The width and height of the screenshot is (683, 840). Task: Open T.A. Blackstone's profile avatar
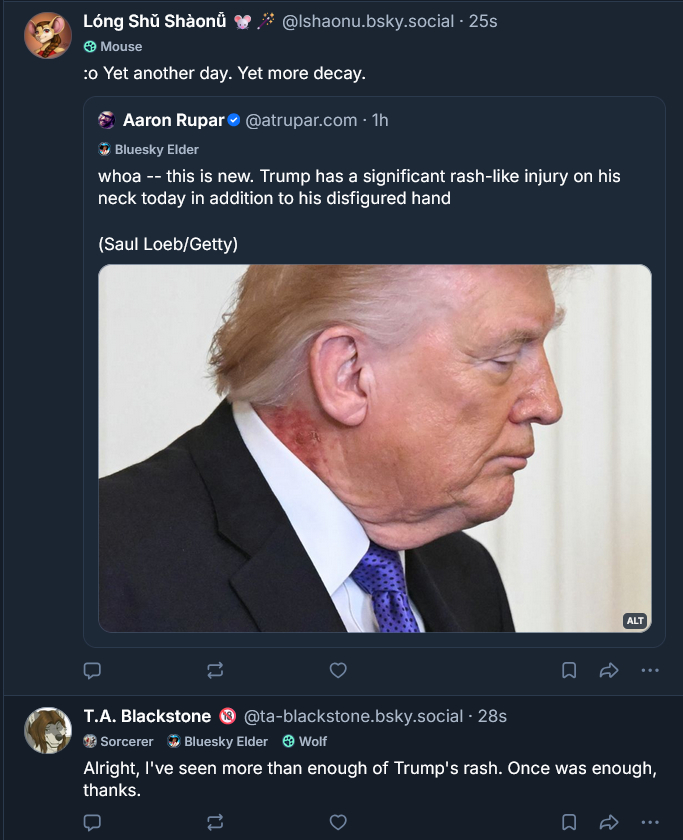(x=48, y=731)
